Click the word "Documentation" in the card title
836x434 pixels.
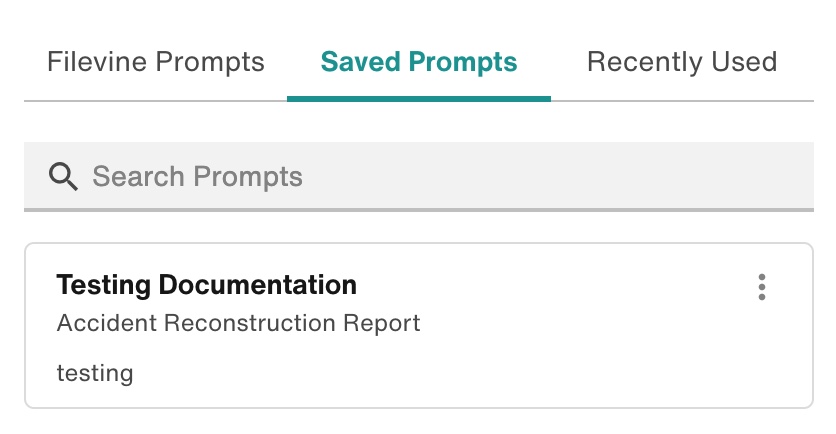tap(259, 285)
